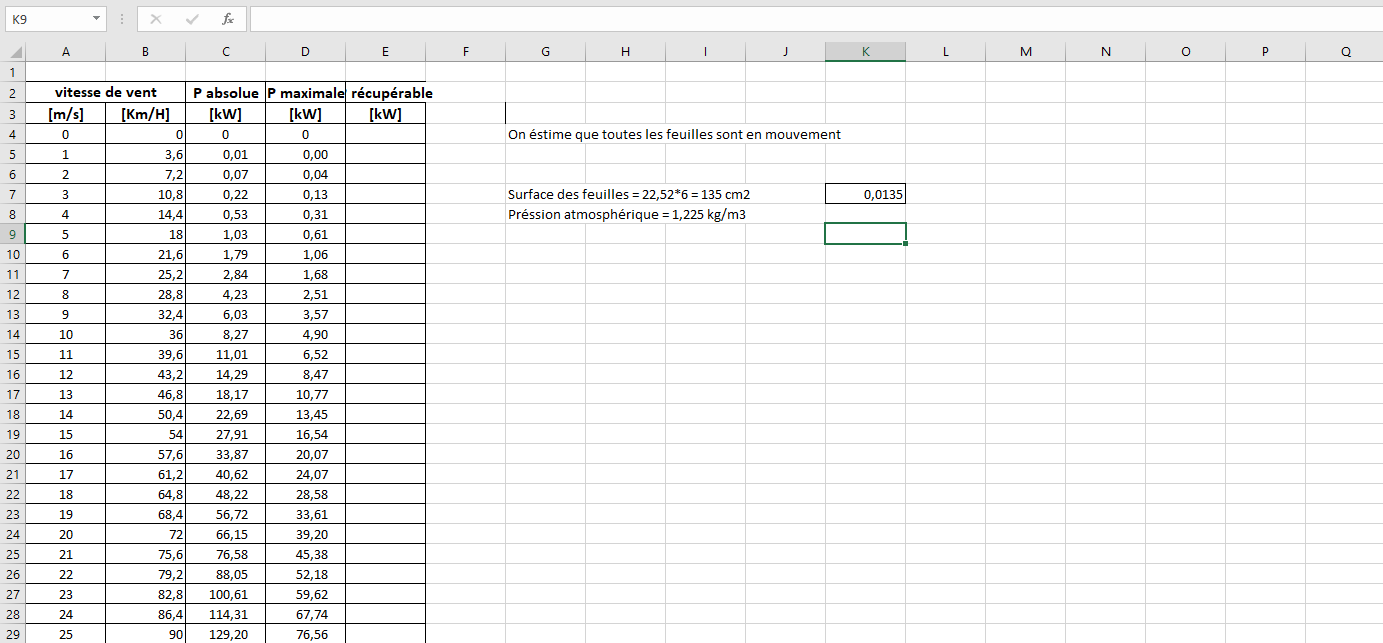This screenshot has width=1383, height=643.
Task: Click the Insert Function fx icon
Action: click(227, 19)
